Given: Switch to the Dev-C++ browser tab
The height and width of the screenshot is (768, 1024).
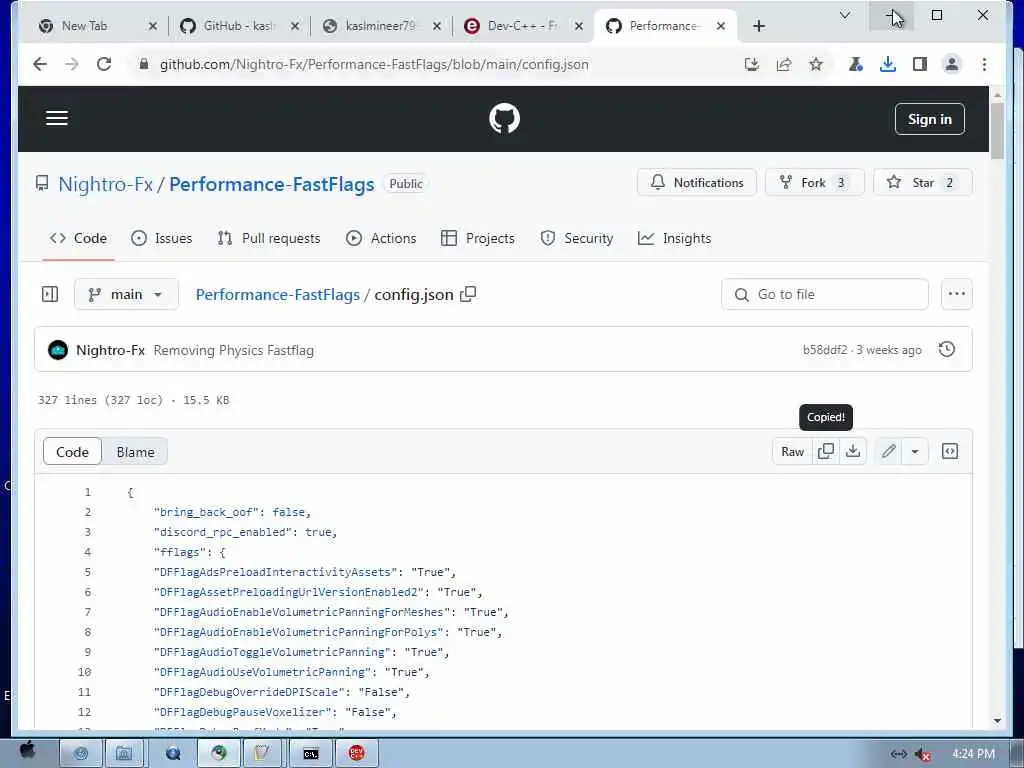Looking at the screenshot, I should 522,26.
